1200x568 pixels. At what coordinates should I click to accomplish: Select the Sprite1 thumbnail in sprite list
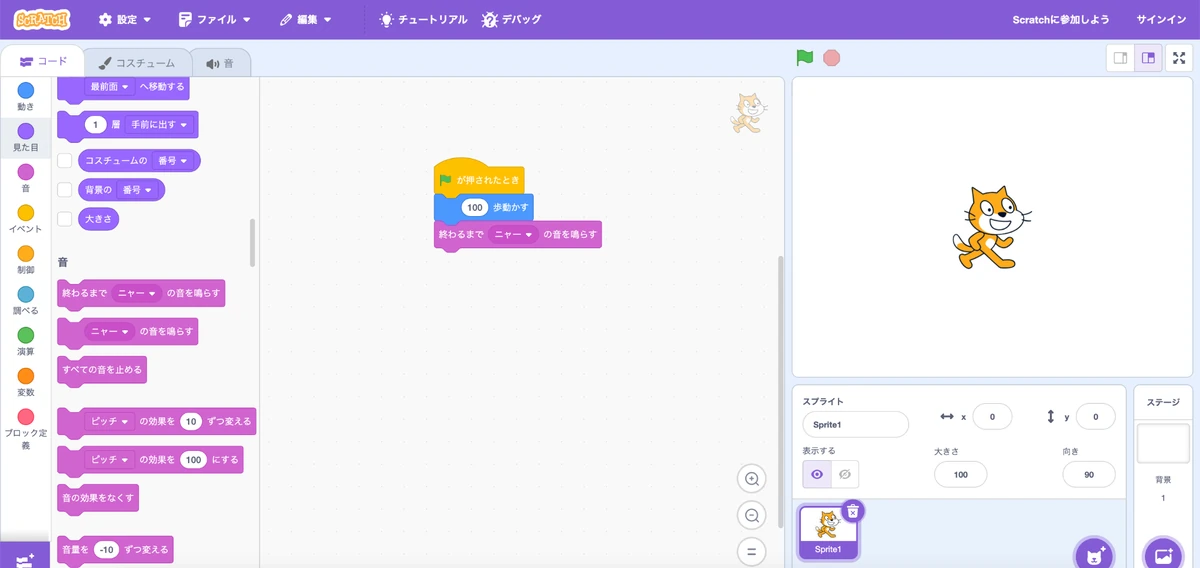828,531
